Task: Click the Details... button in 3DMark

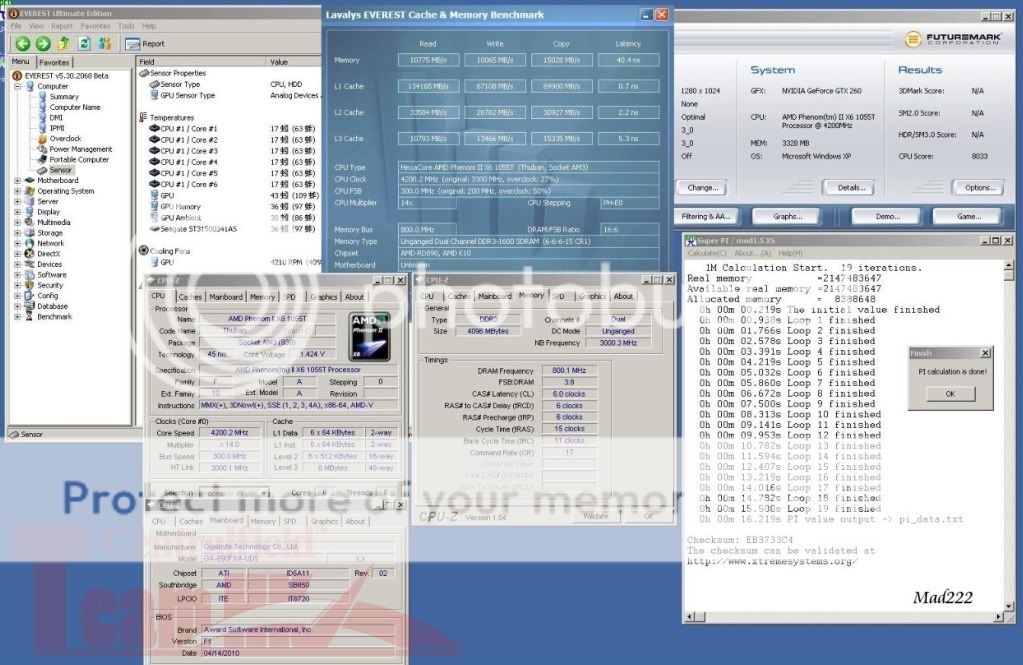Action: 851,187
